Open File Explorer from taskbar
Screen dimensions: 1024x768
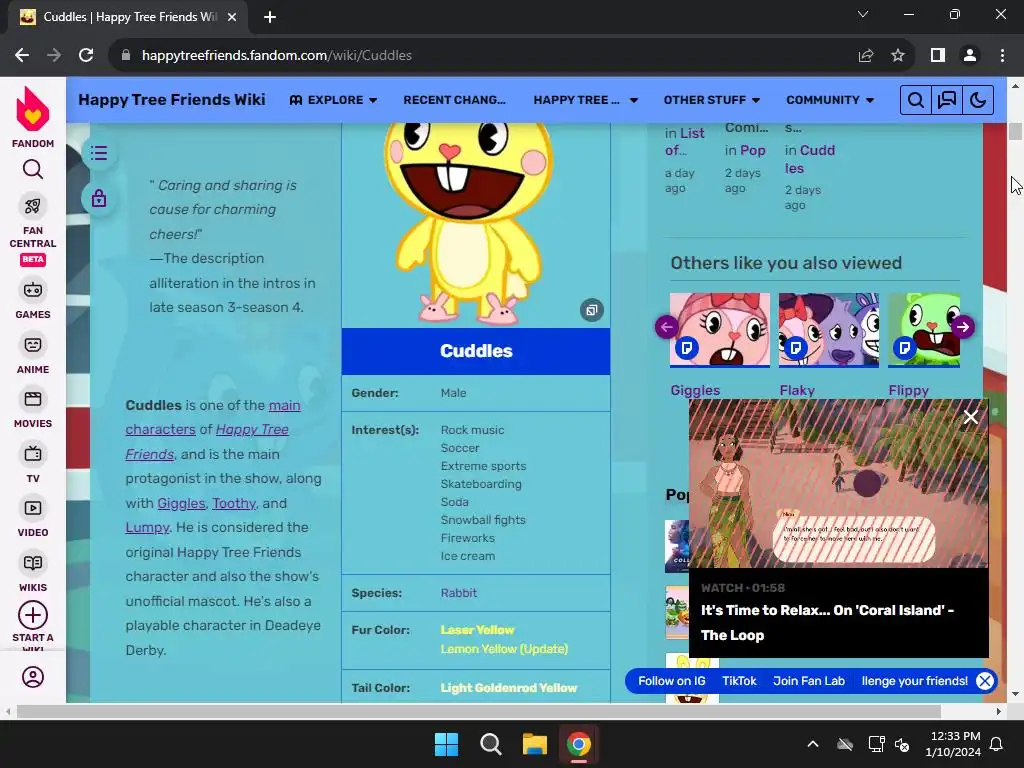pos(534,744)
